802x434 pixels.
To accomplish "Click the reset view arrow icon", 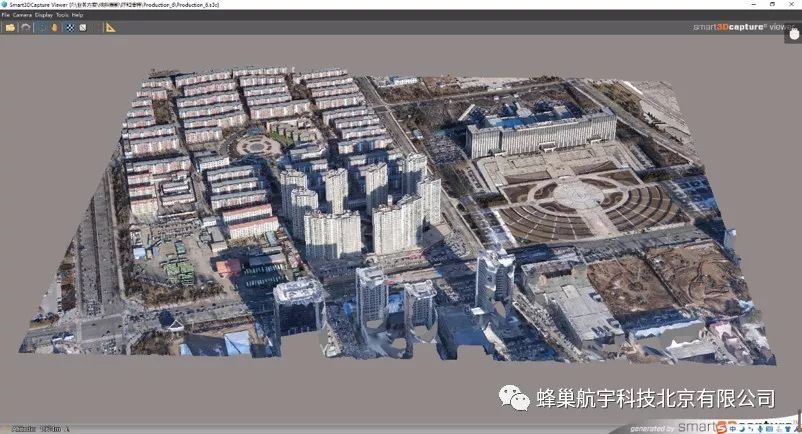I will click(25, 27).
